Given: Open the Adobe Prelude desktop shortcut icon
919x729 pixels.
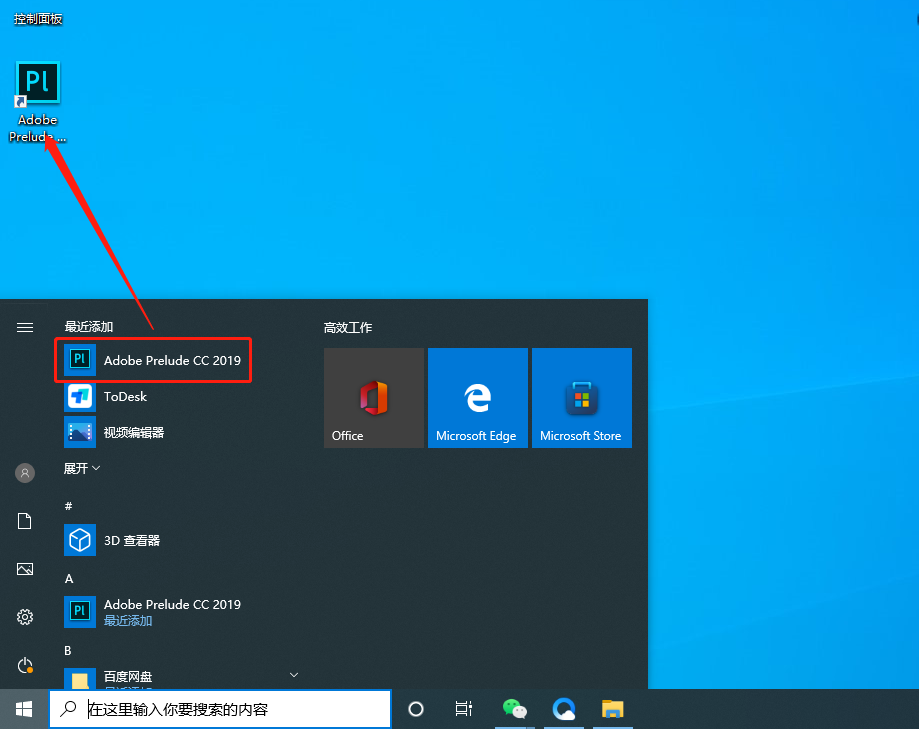Looking at the screenshot, I should click(38, 83).
